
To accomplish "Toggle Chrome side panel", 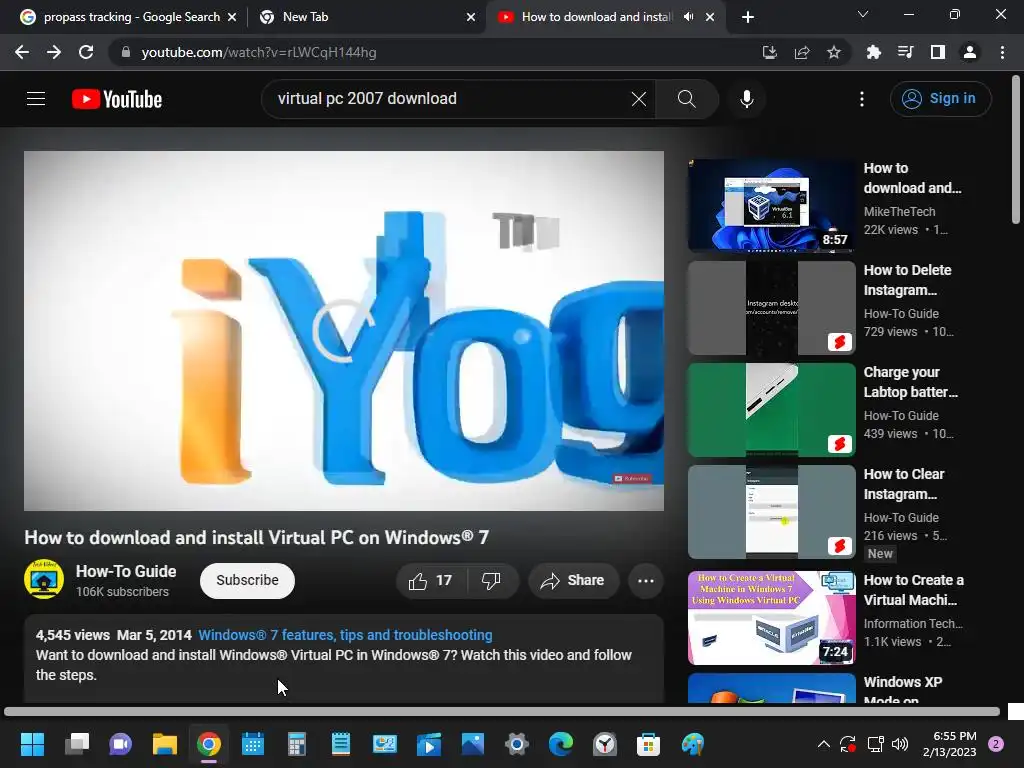I will coord(938,52).
